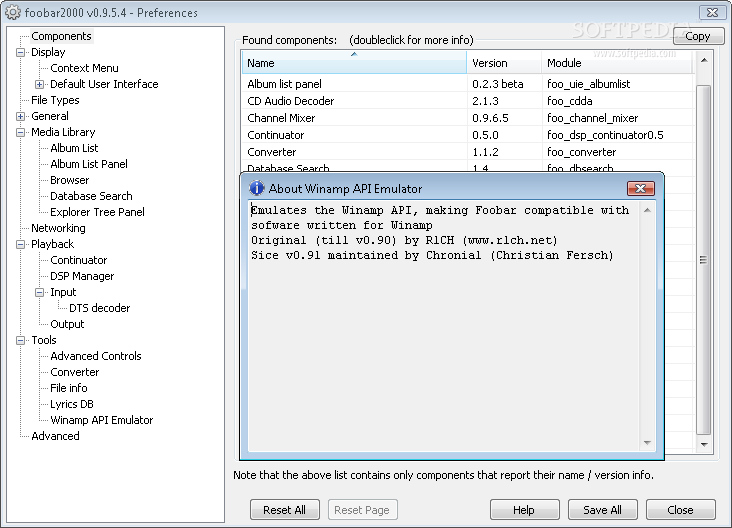Select Components in the preferences tree
Viewport: 732px width, 528px height.
point(61,36)
